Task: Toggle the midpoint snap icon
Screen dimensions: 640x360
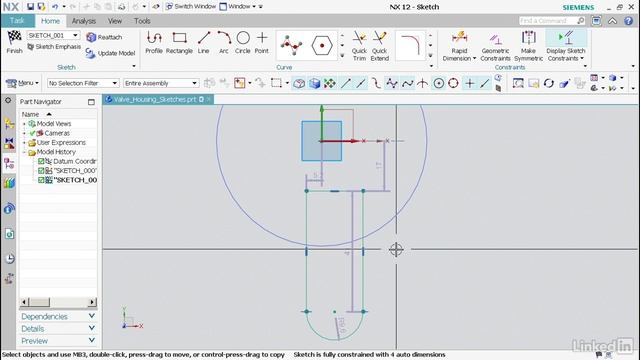Action: click(x=361, y=83)
